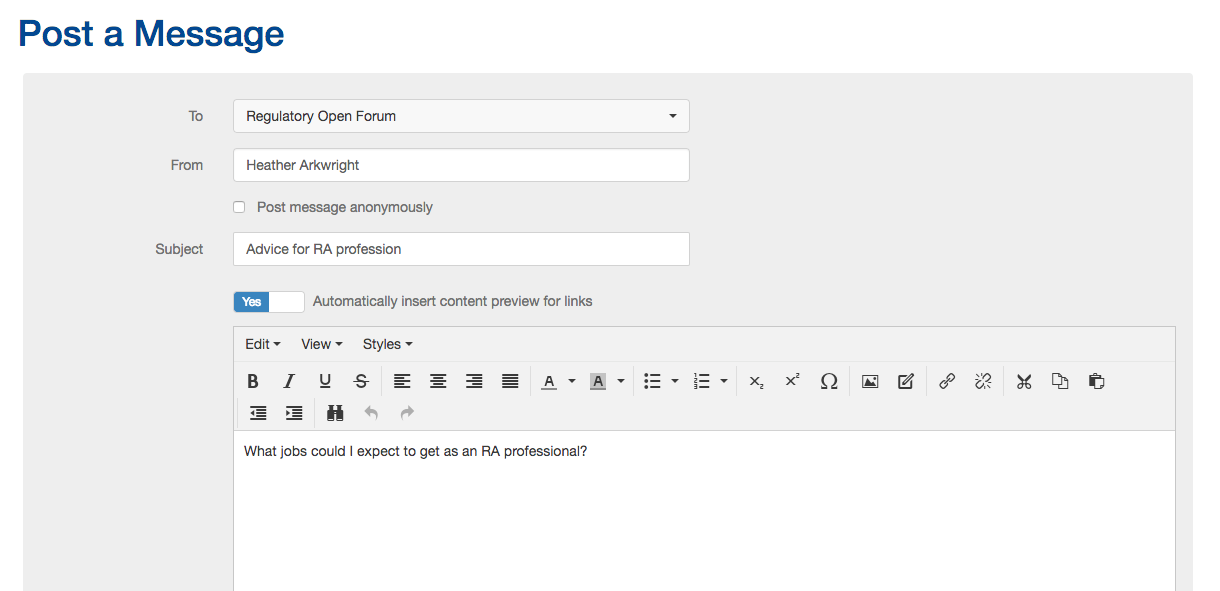1220x591 pixels.
Task: Click the text color button
Action: 549,381
